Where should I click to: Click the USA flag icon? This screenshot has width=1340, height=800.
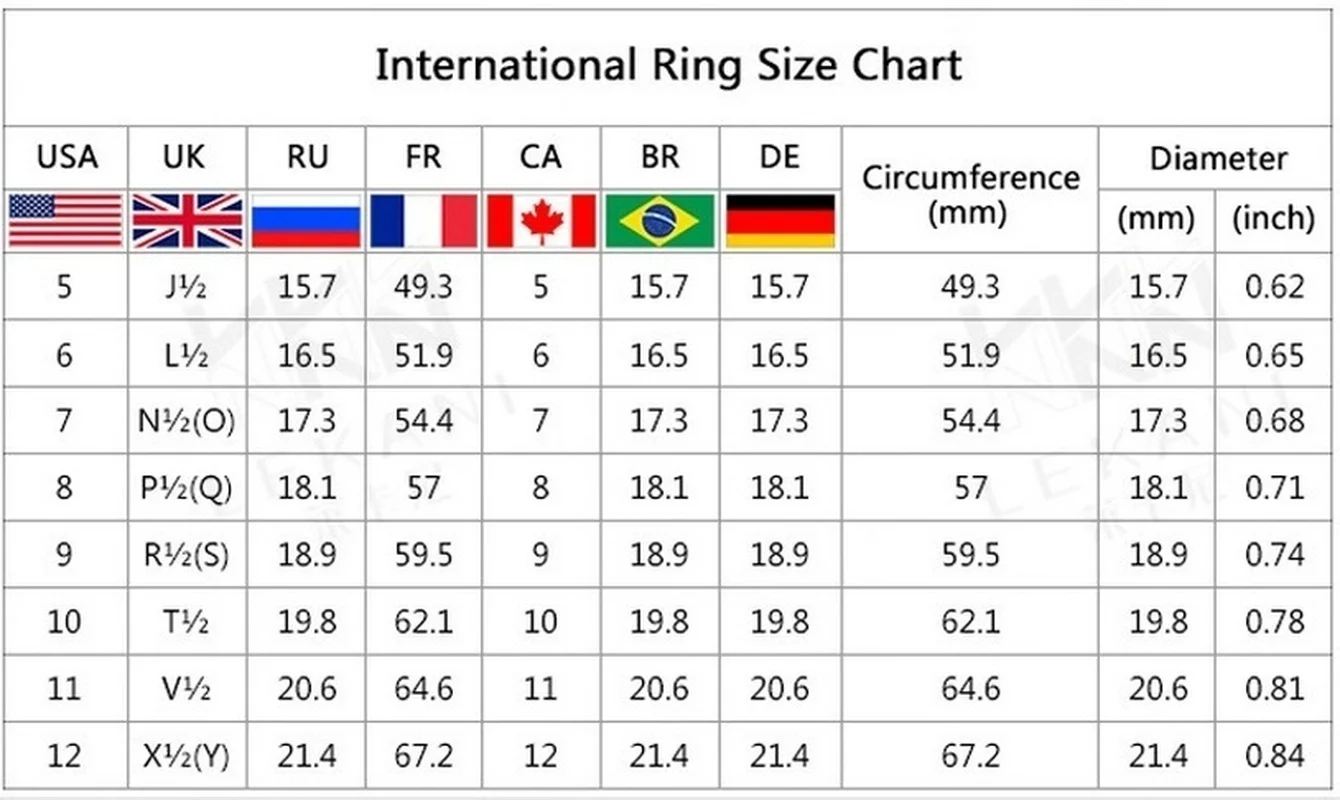[x=65, y=220]
